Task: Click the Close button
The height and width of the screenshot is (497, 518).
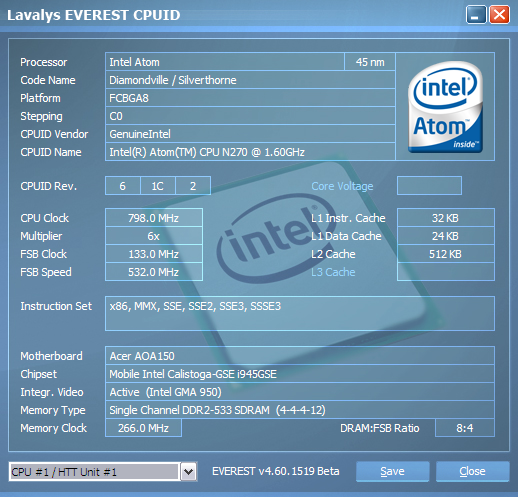Action: click(472, 471)
